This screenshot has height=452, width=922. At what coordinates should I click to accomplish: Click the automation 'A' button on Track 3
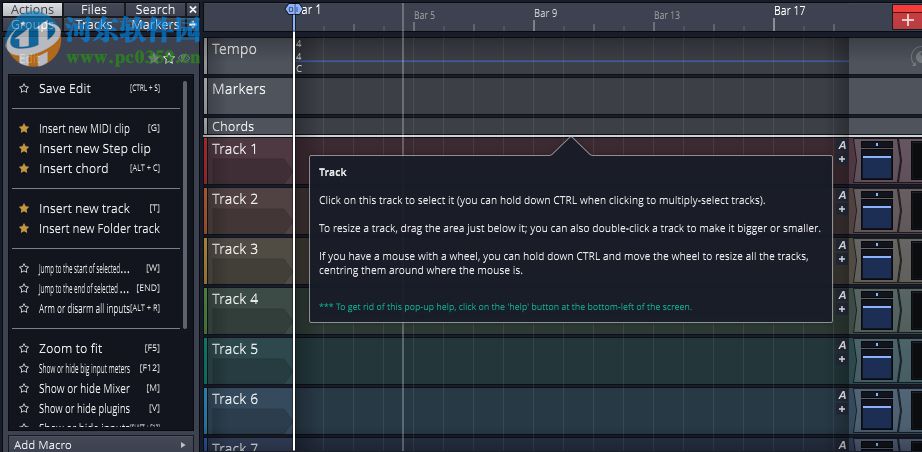842,245
